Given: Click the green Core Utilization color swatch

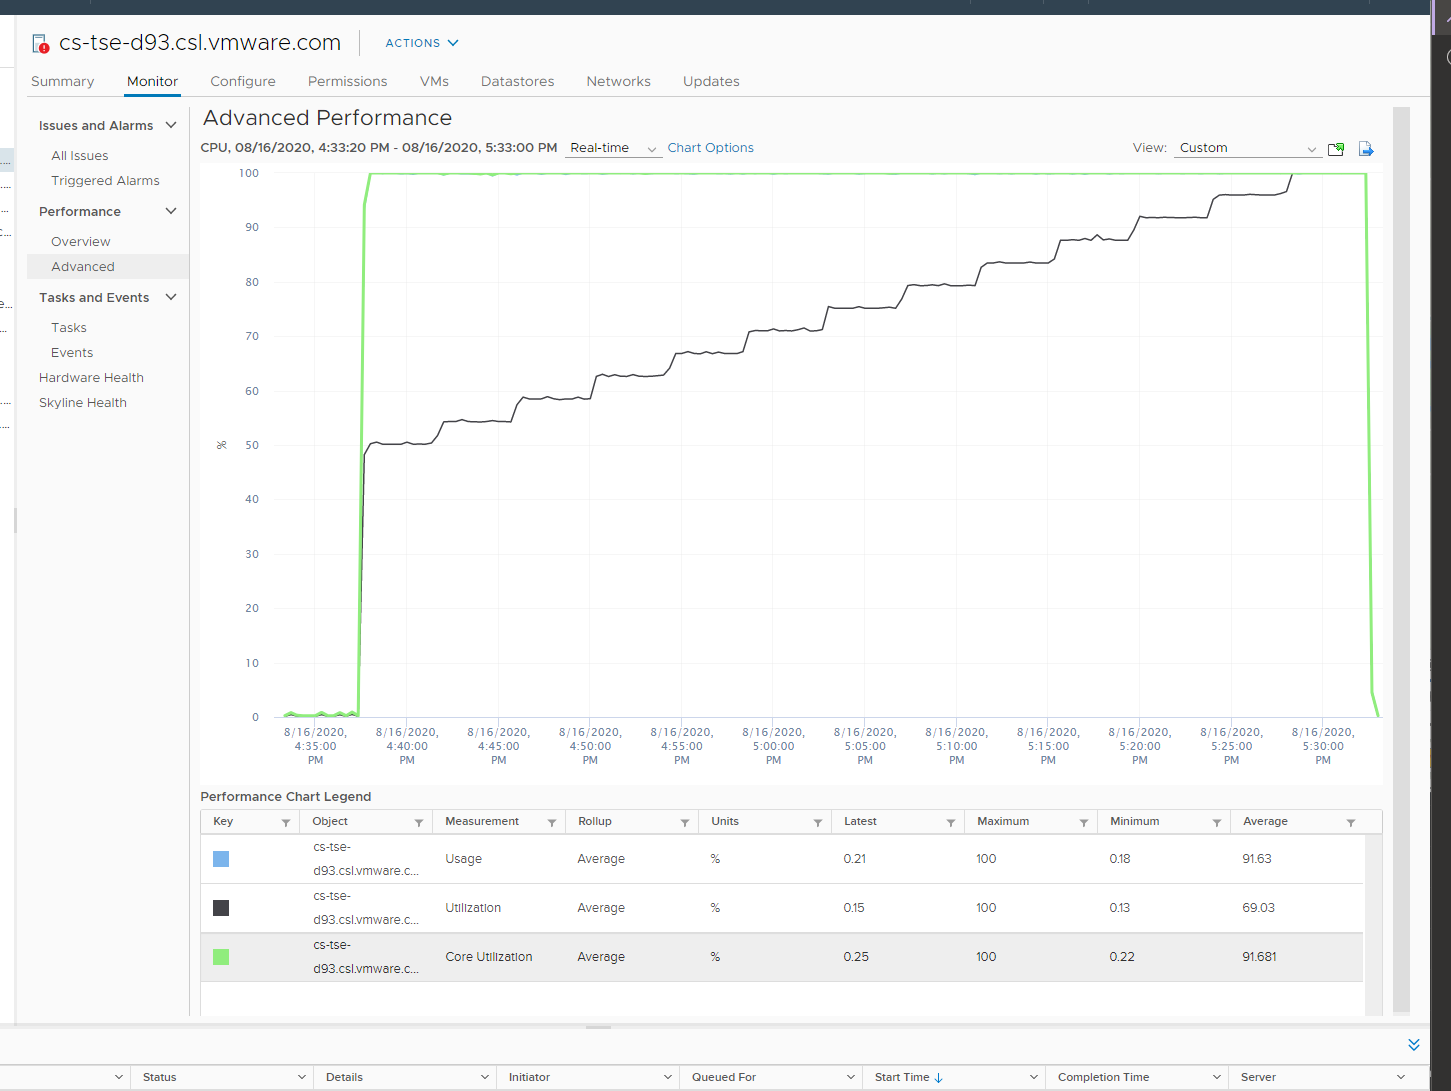Looking at the screenshot, I should pos(221,957).
